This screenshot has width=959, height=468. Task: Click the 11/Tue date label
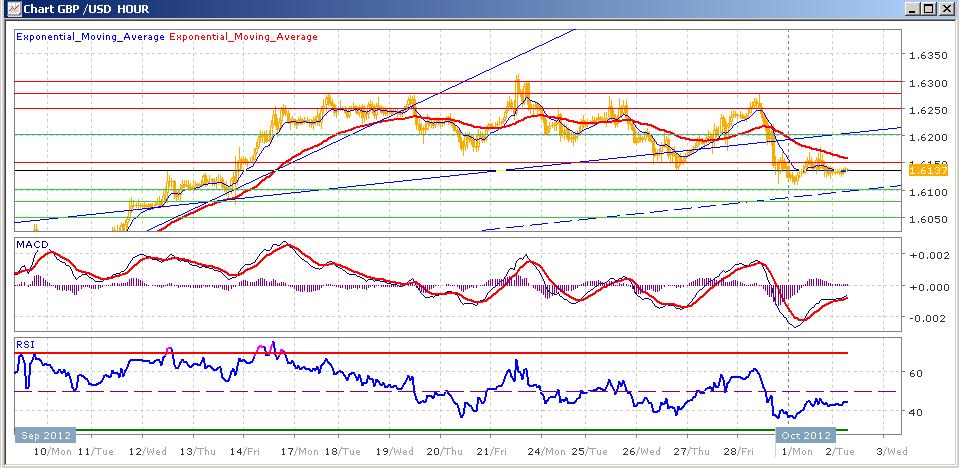(x=95, y=451)
